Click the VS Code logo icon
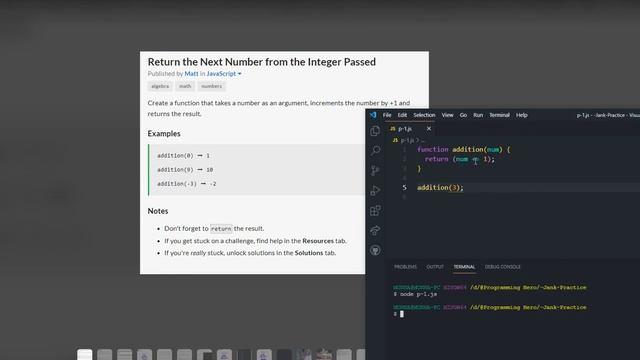 click(373, 115)
